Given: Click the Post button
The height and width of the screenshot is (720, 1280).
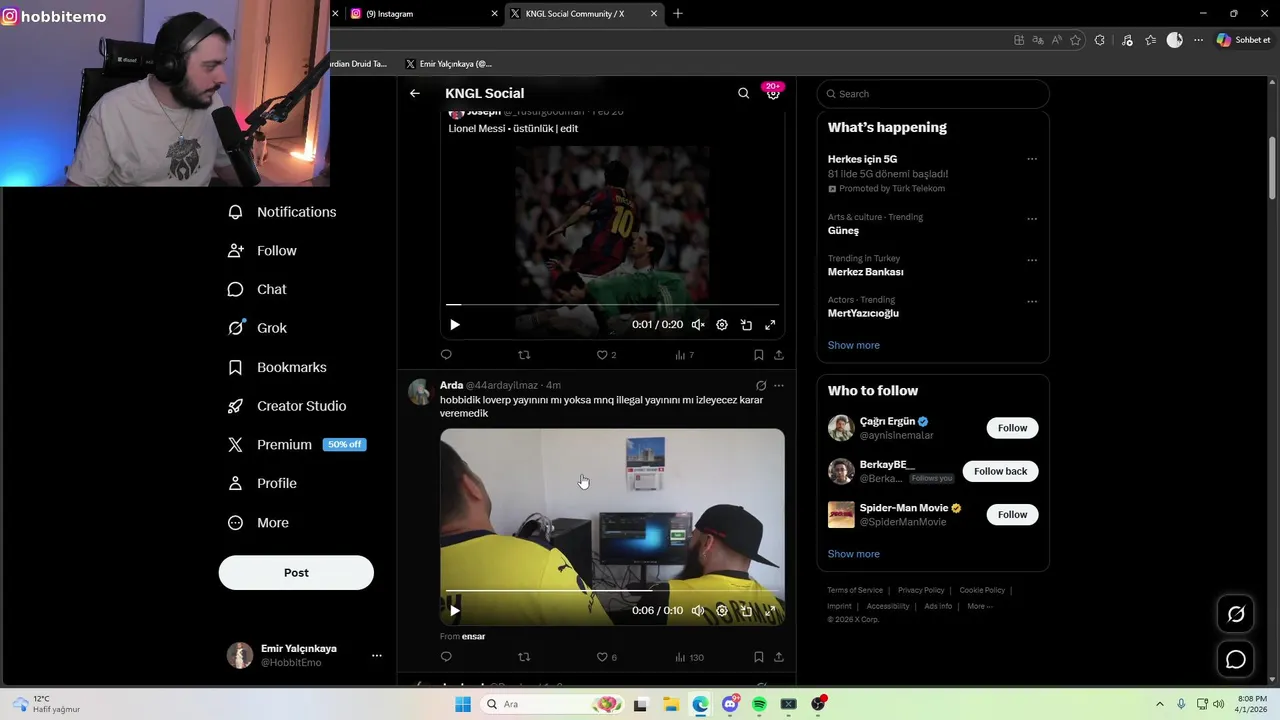Looking at the screenshot, I should [x=296, y=573].
